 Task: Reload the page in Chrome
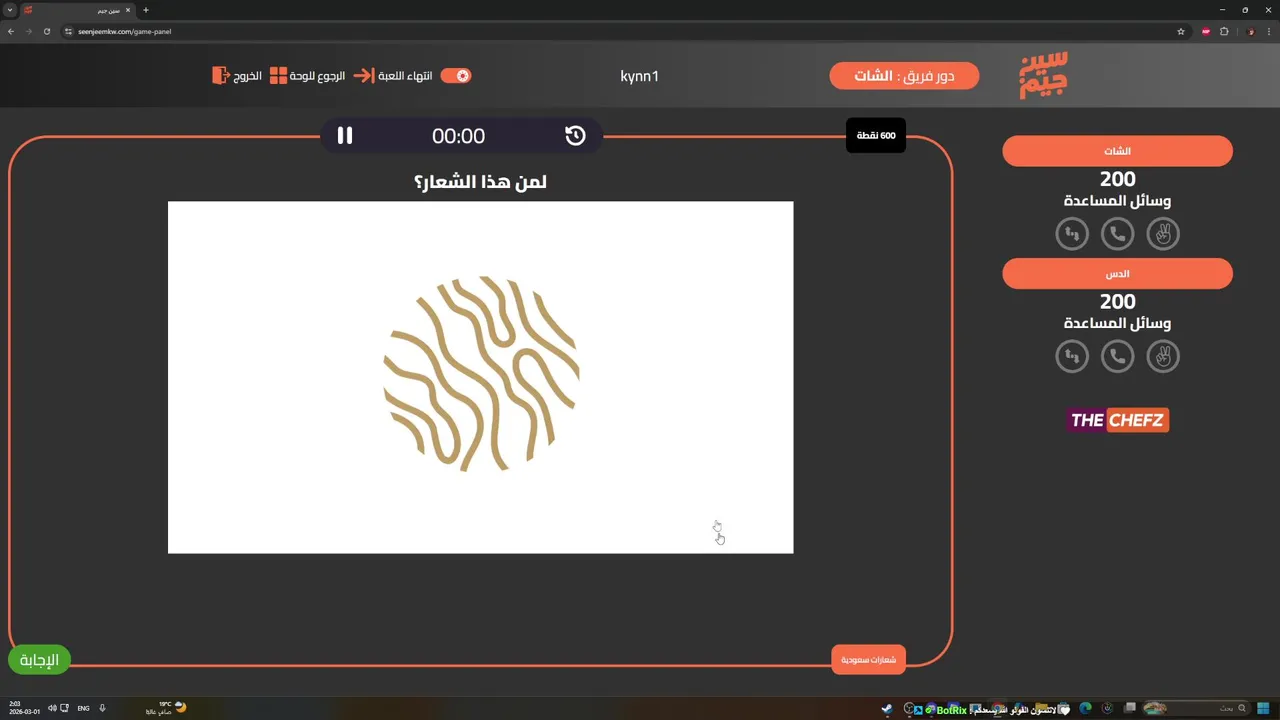(46, 31)
